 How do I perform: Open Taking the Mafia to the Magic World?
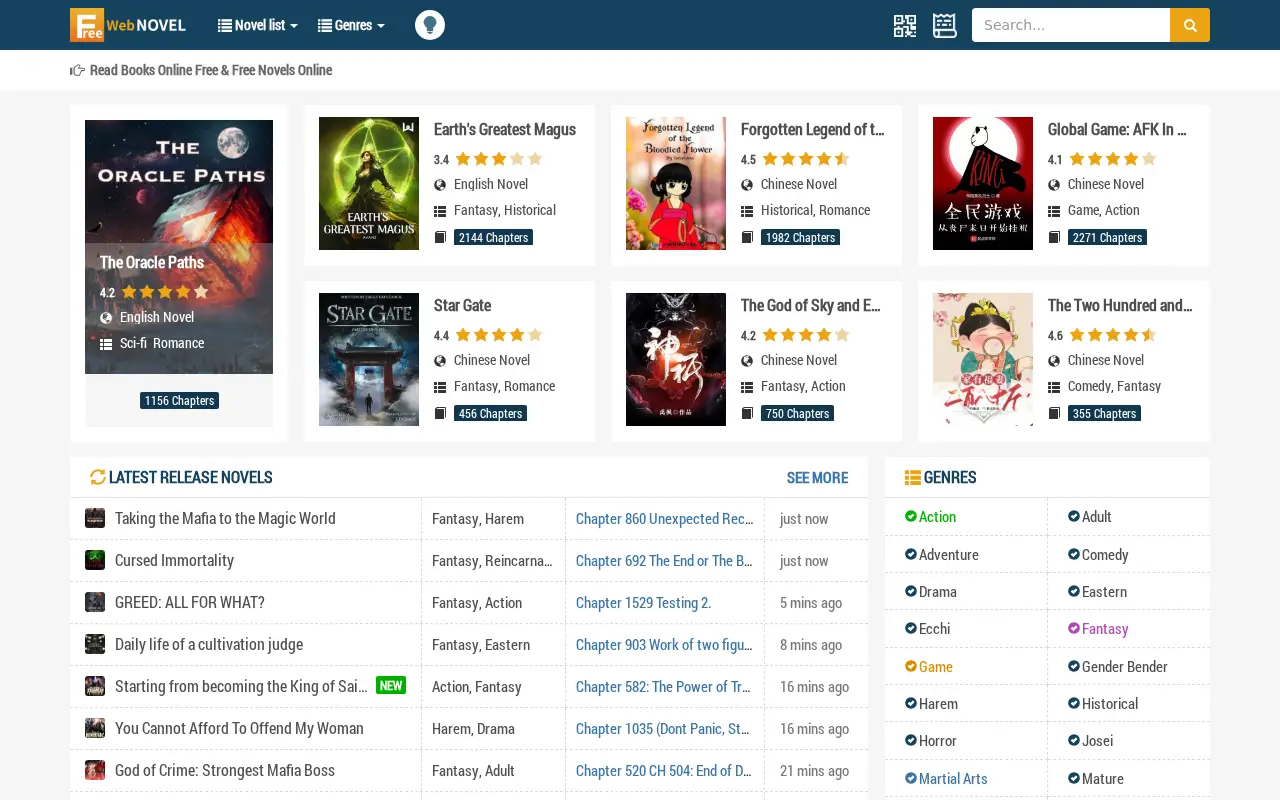225,518
